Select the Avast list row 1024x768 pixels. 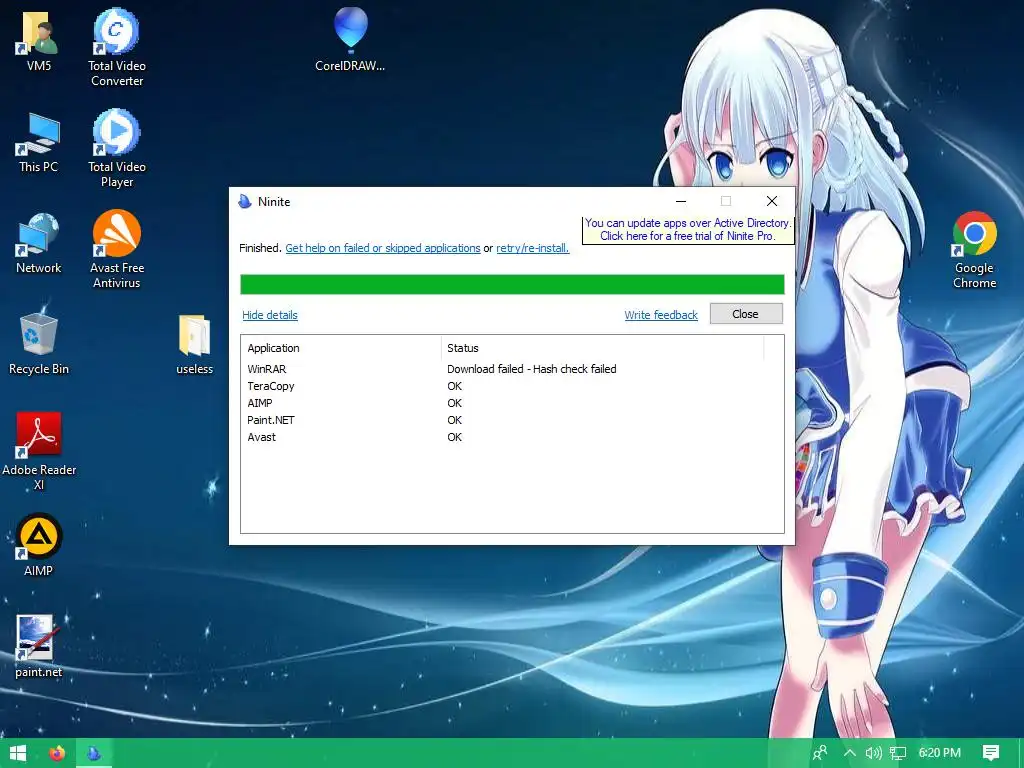(x=512, y=437)
